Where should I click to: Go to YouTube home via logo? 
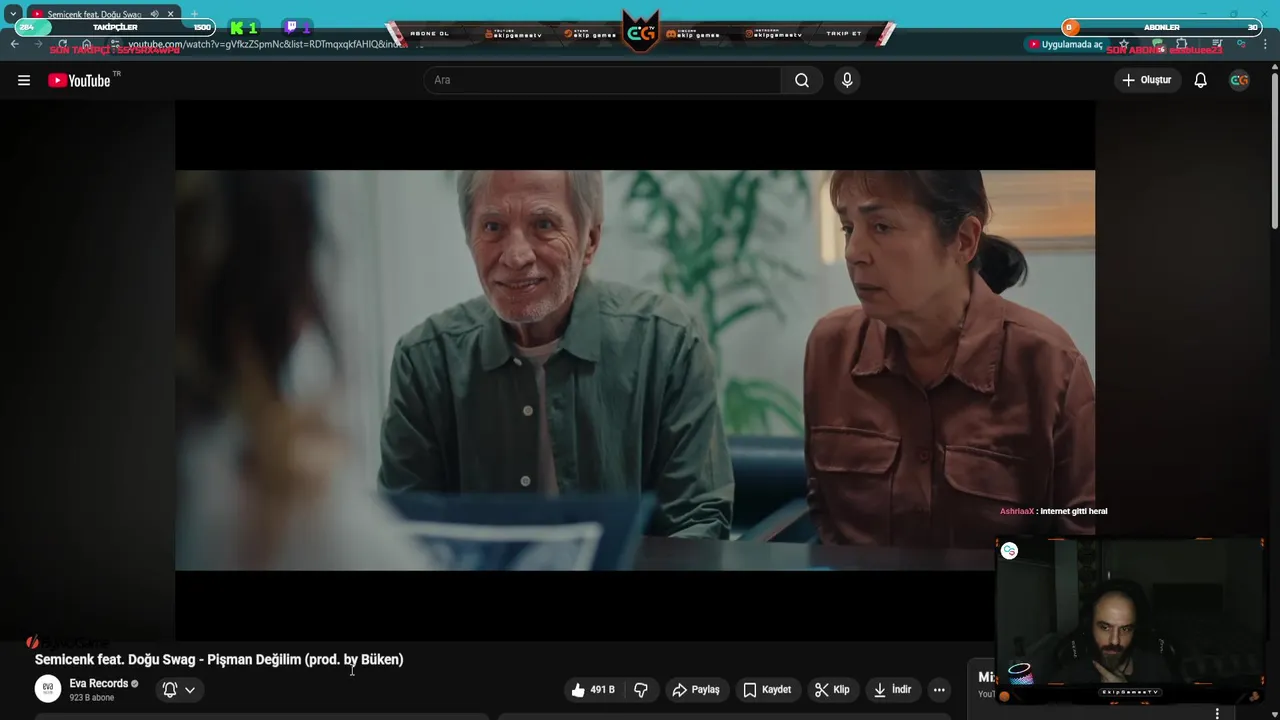79,80
